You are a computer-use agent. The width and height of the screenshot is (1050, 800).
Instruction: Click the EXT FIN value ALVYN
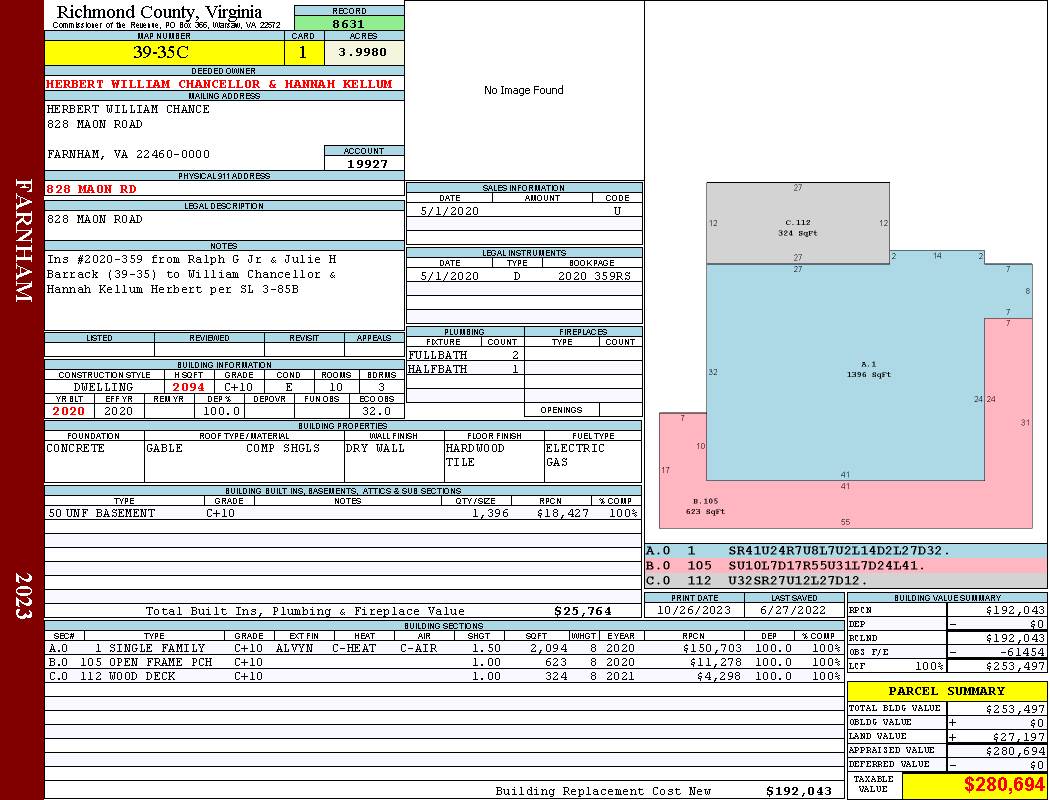[x=294, y=648]
